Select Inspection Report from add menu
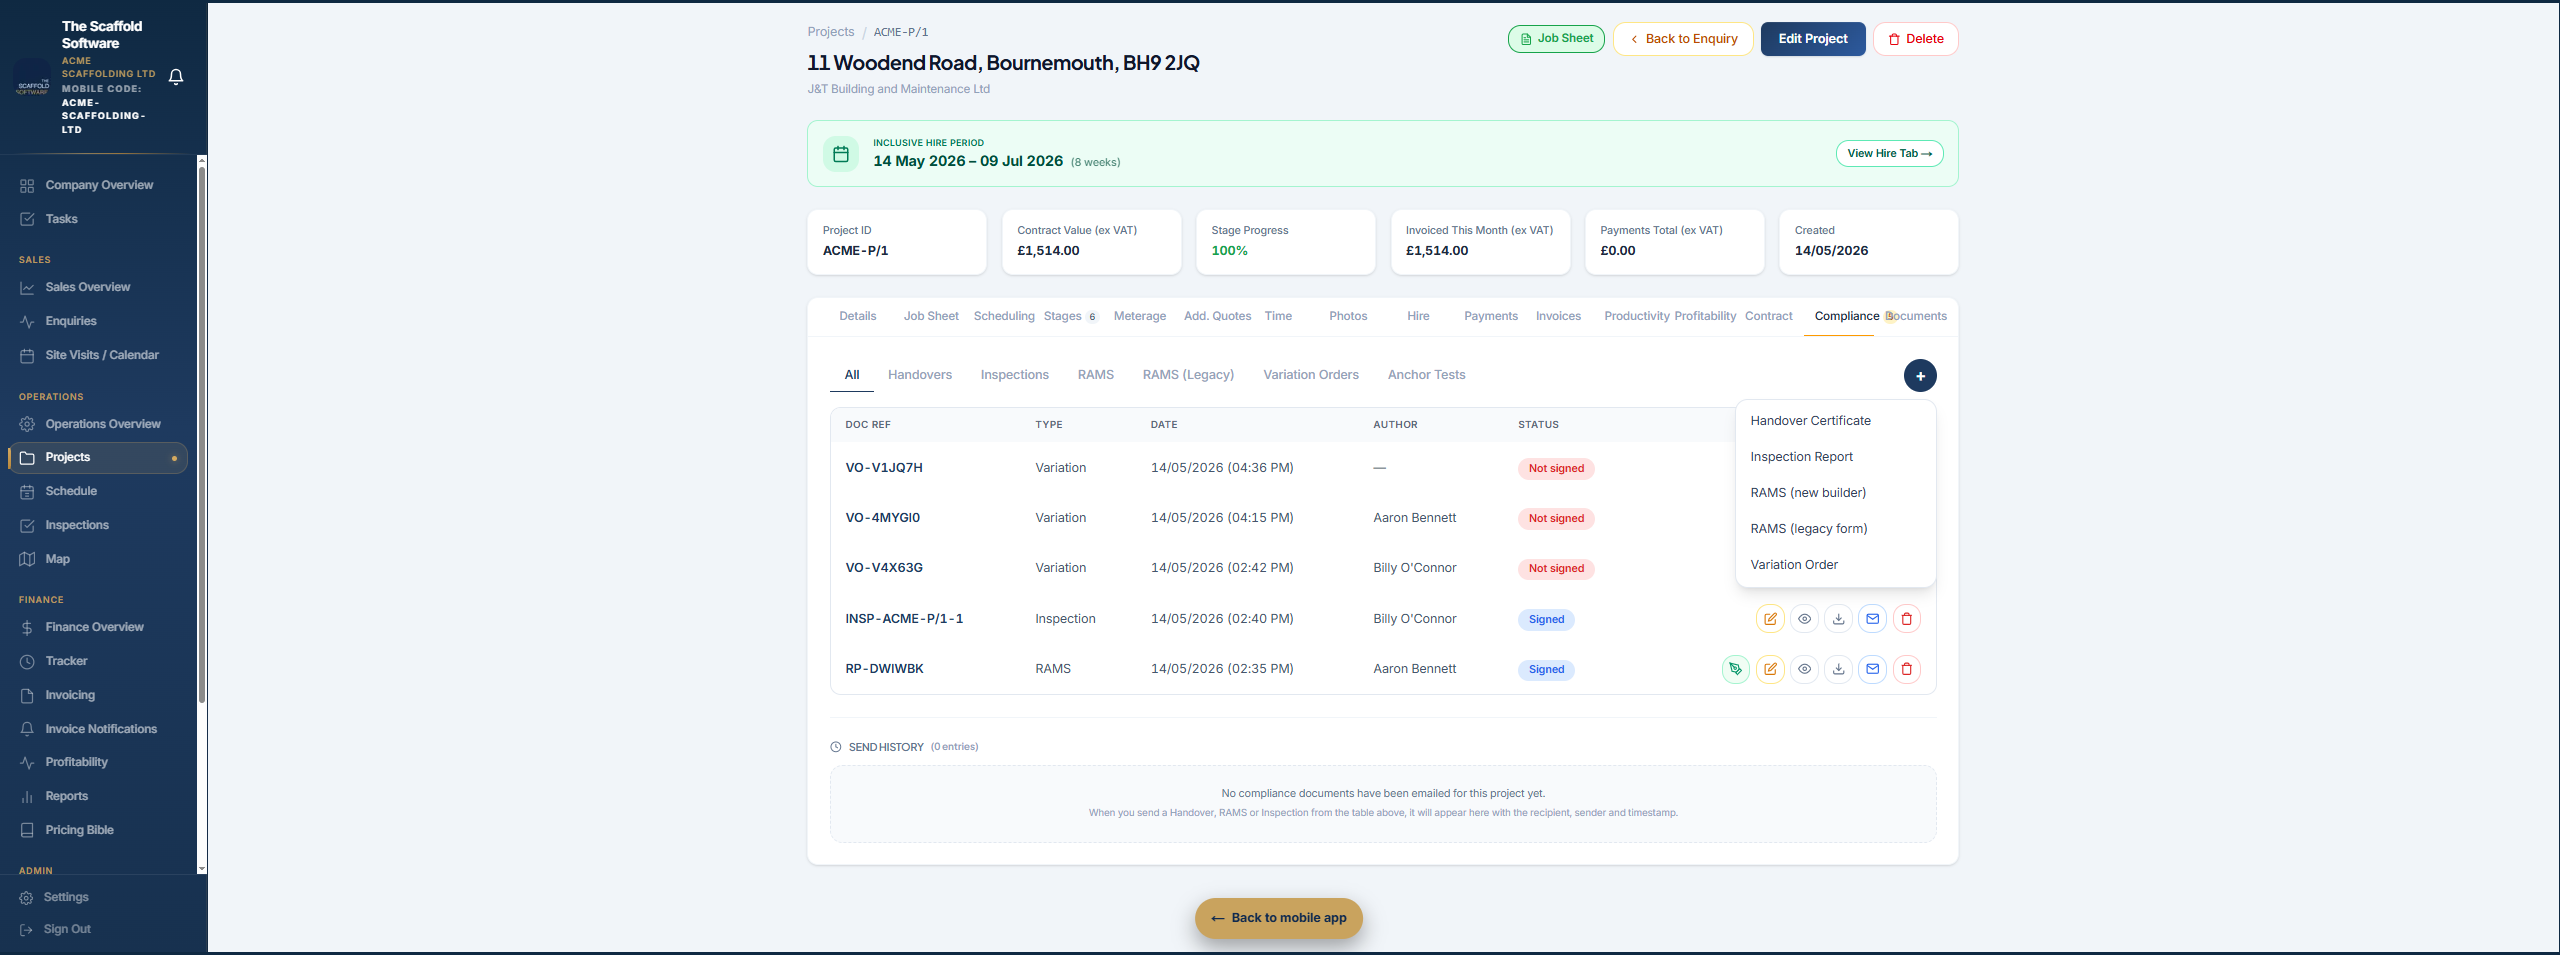Viewport: 2560px width, 955px height. coord(1835,457)
